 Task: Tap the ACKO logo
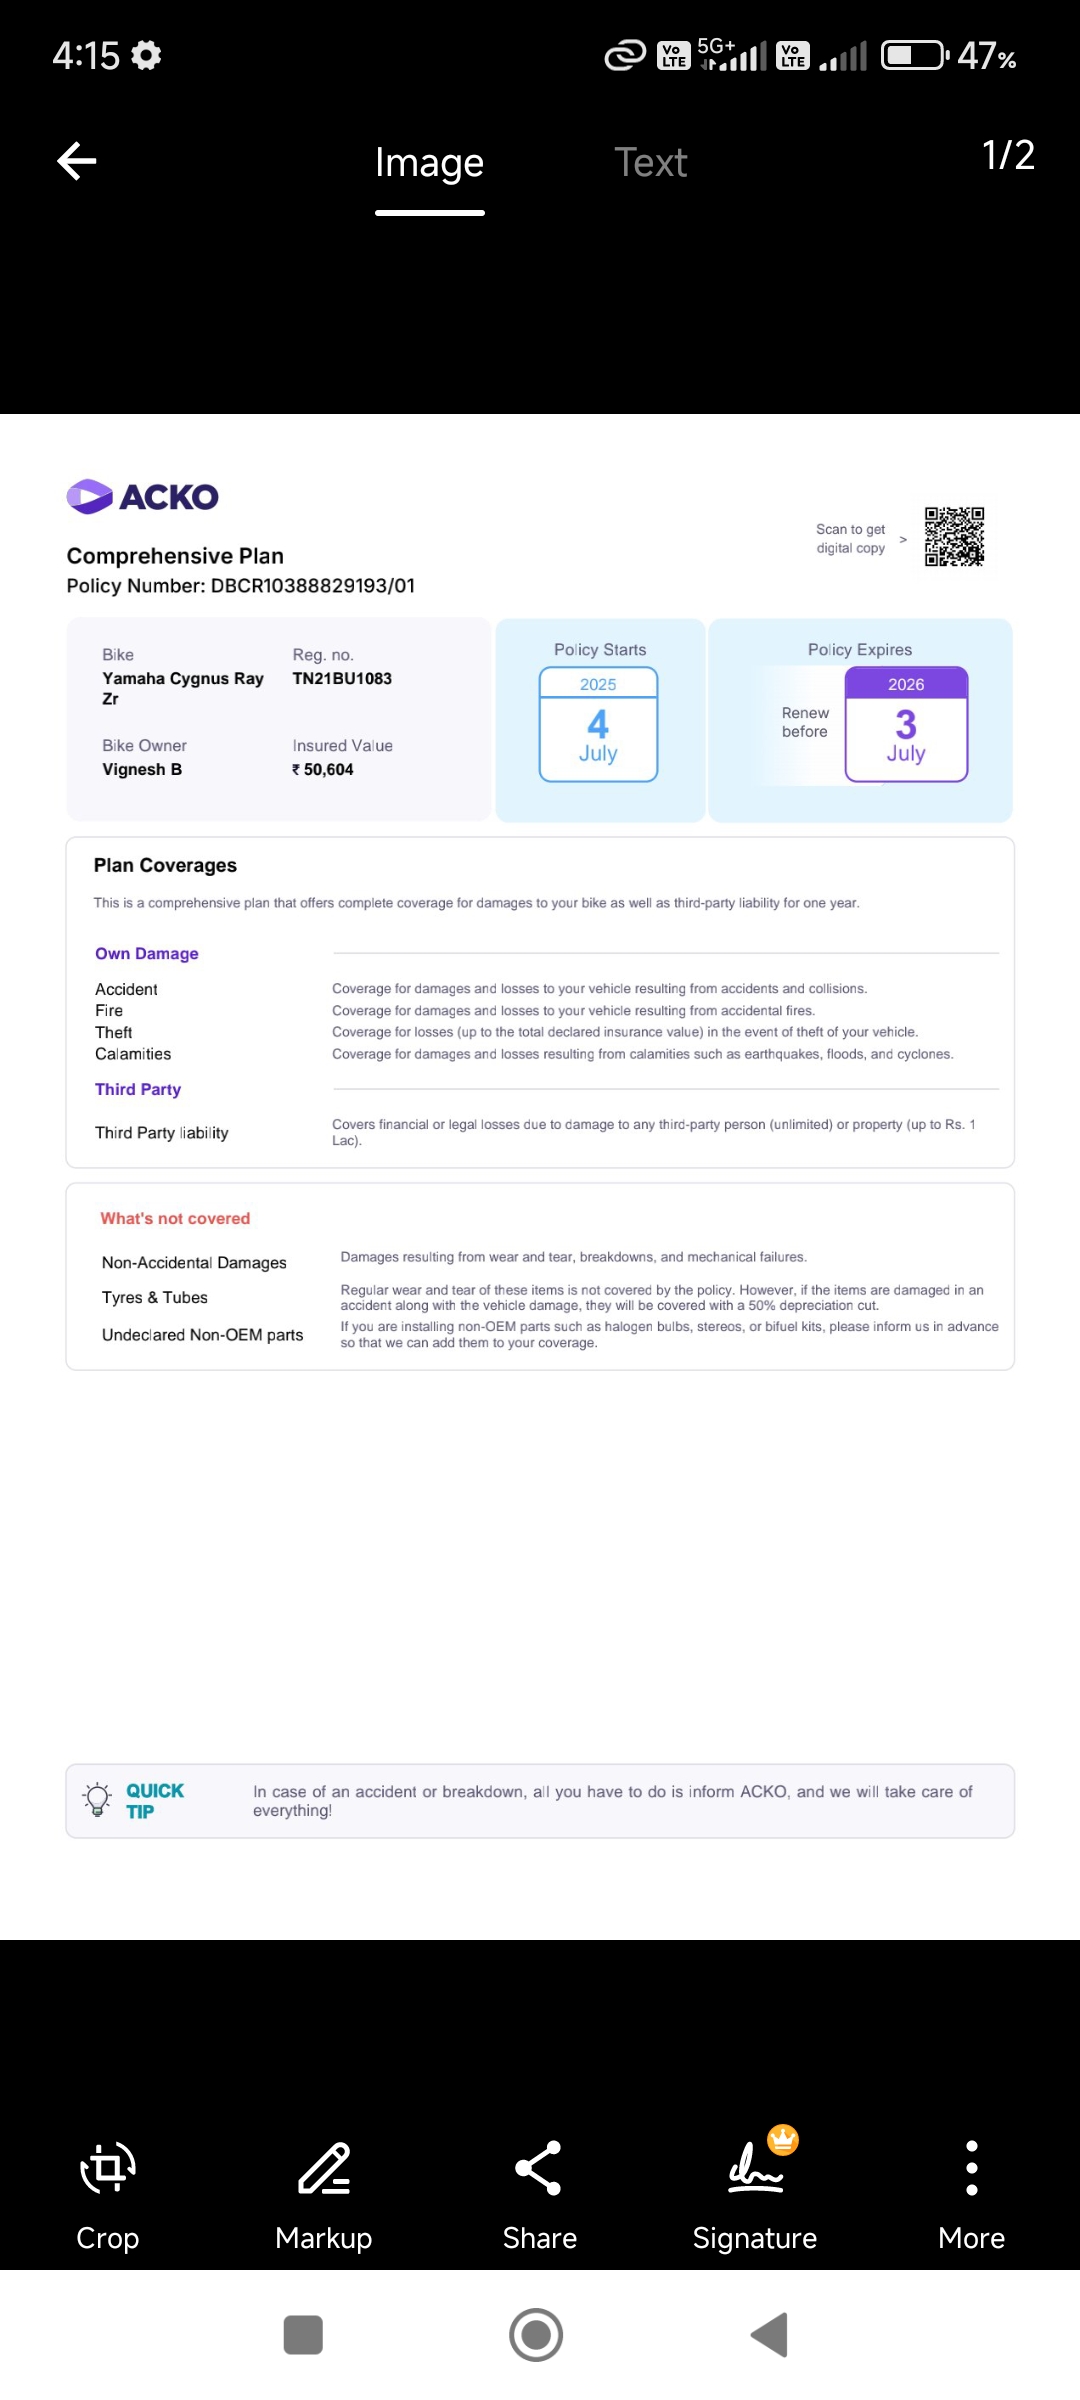coord(143,497)
